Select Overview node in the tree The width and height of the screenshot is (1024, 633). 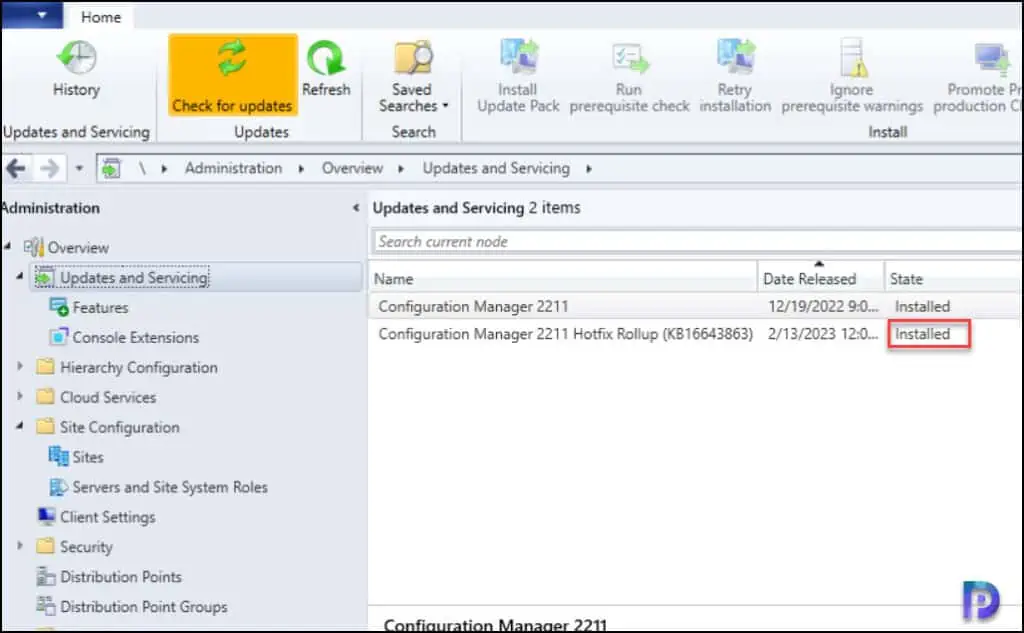(x=78, y=248)
